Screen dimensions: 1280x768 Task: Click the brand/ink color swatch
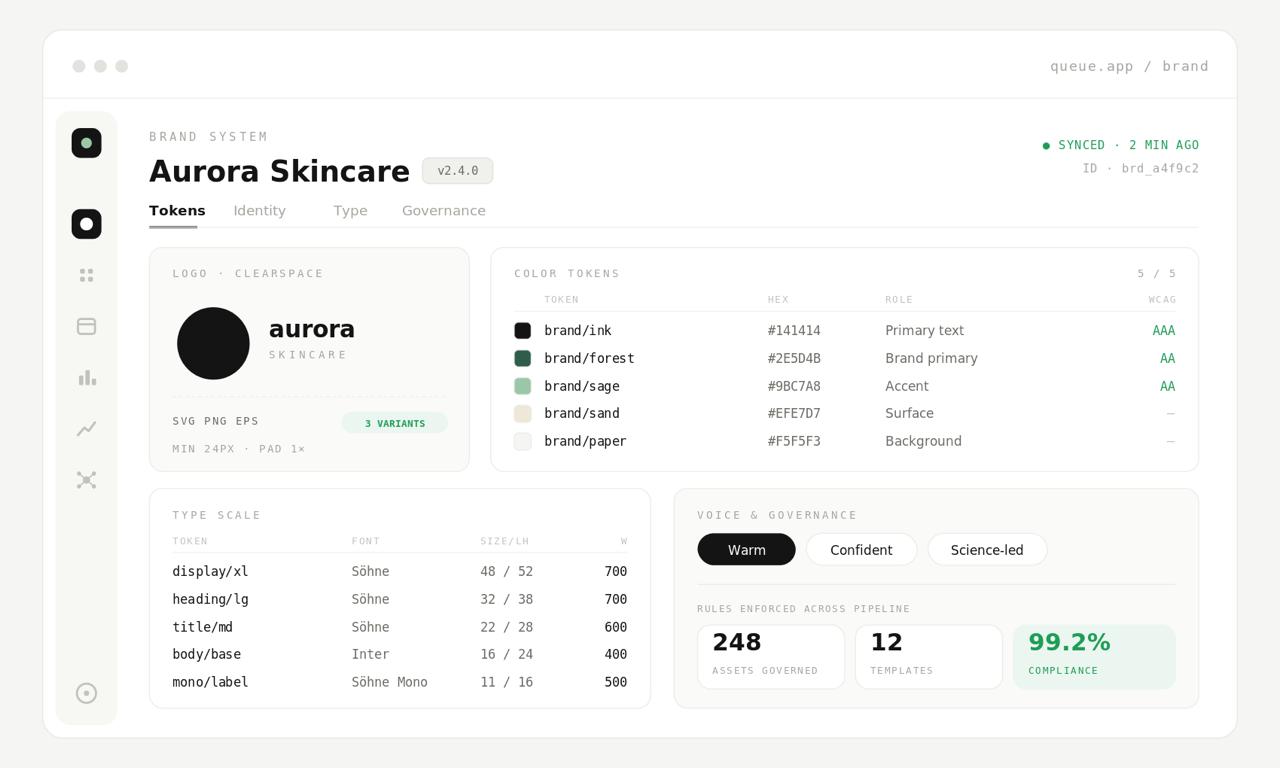tap(522, 331)
